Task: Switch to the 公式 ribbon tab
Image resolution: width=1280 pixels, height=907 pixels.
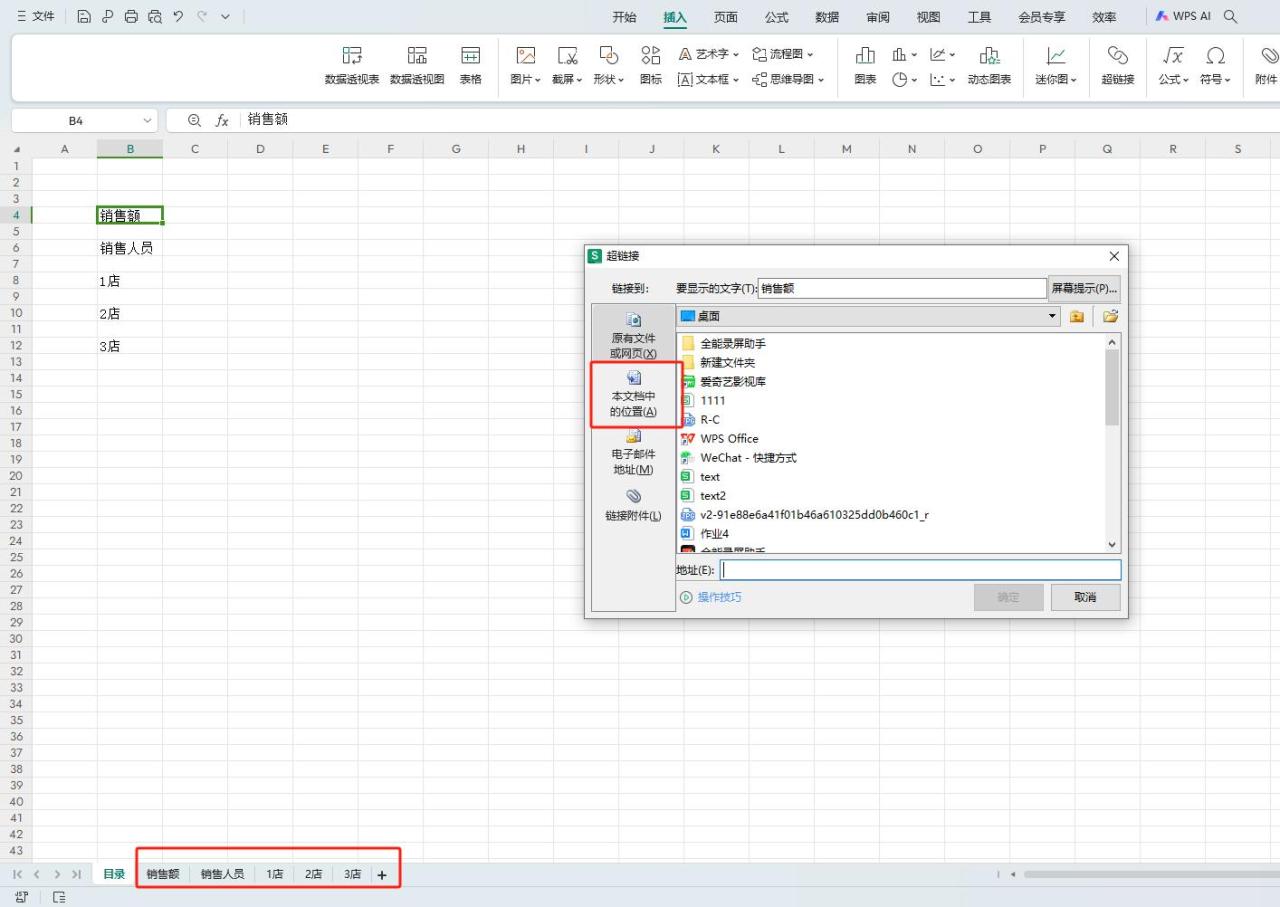Action: [777, 17]
